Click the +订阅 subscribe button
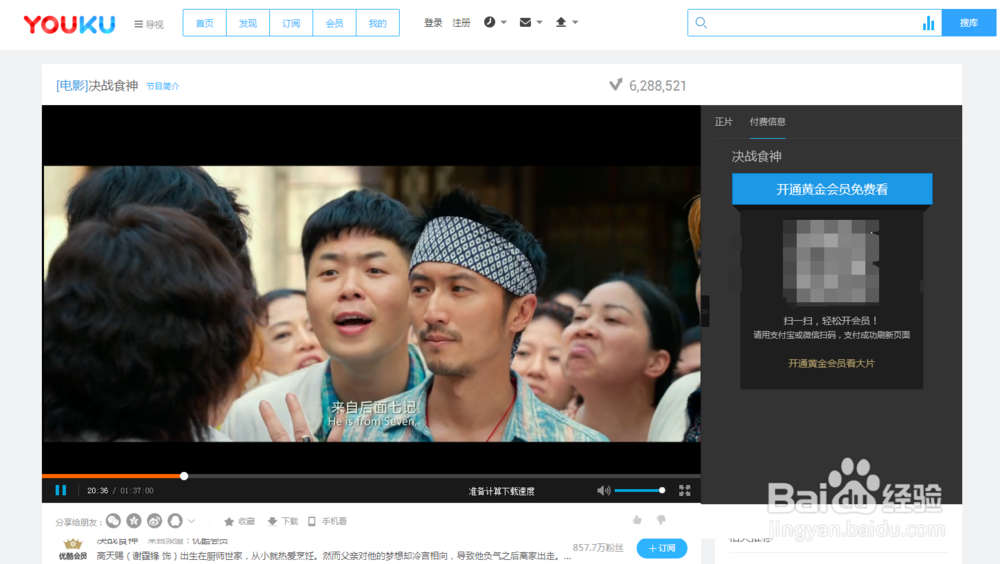The height and width of the screenshot is (564, 1000). coord(662,548)
